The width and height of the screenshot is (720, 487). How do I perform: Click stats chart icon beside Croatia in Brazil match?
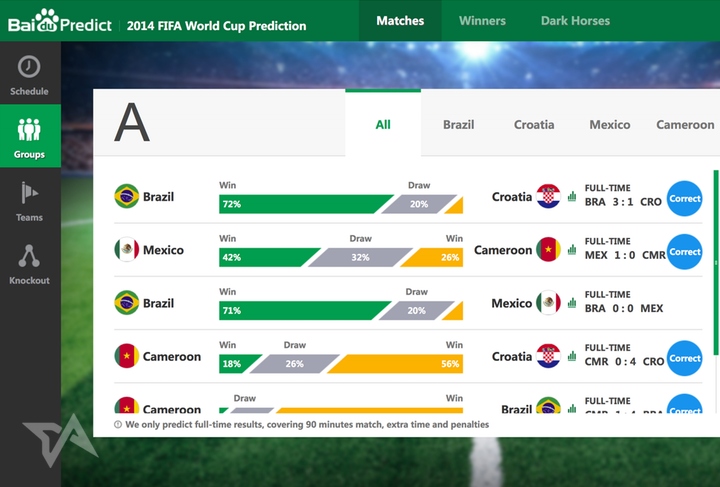pyautogui.click(x=572, y=196)
